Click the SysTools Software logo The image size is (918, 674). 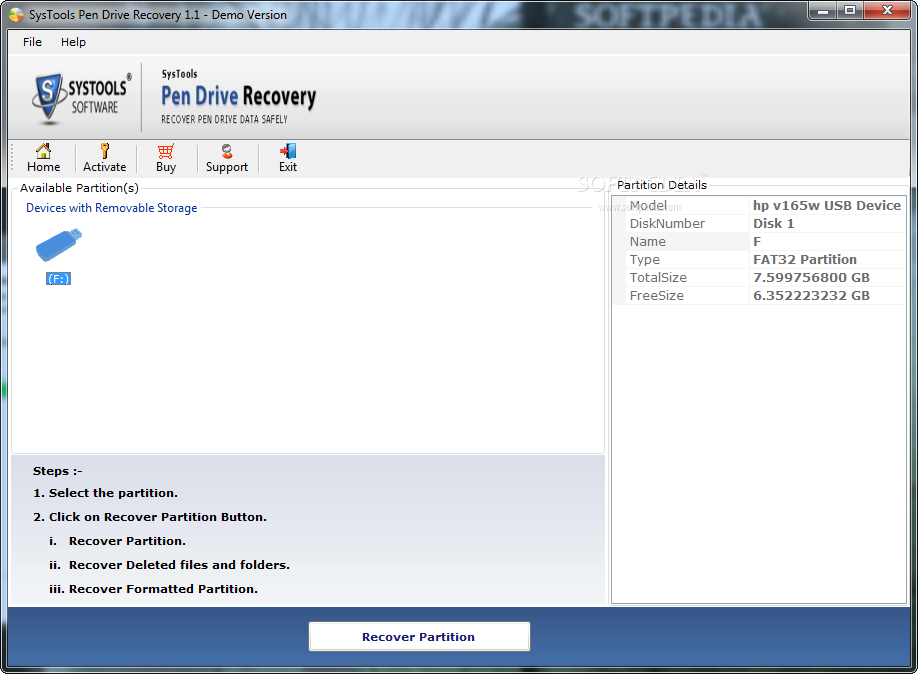click(x=82, y=97)
